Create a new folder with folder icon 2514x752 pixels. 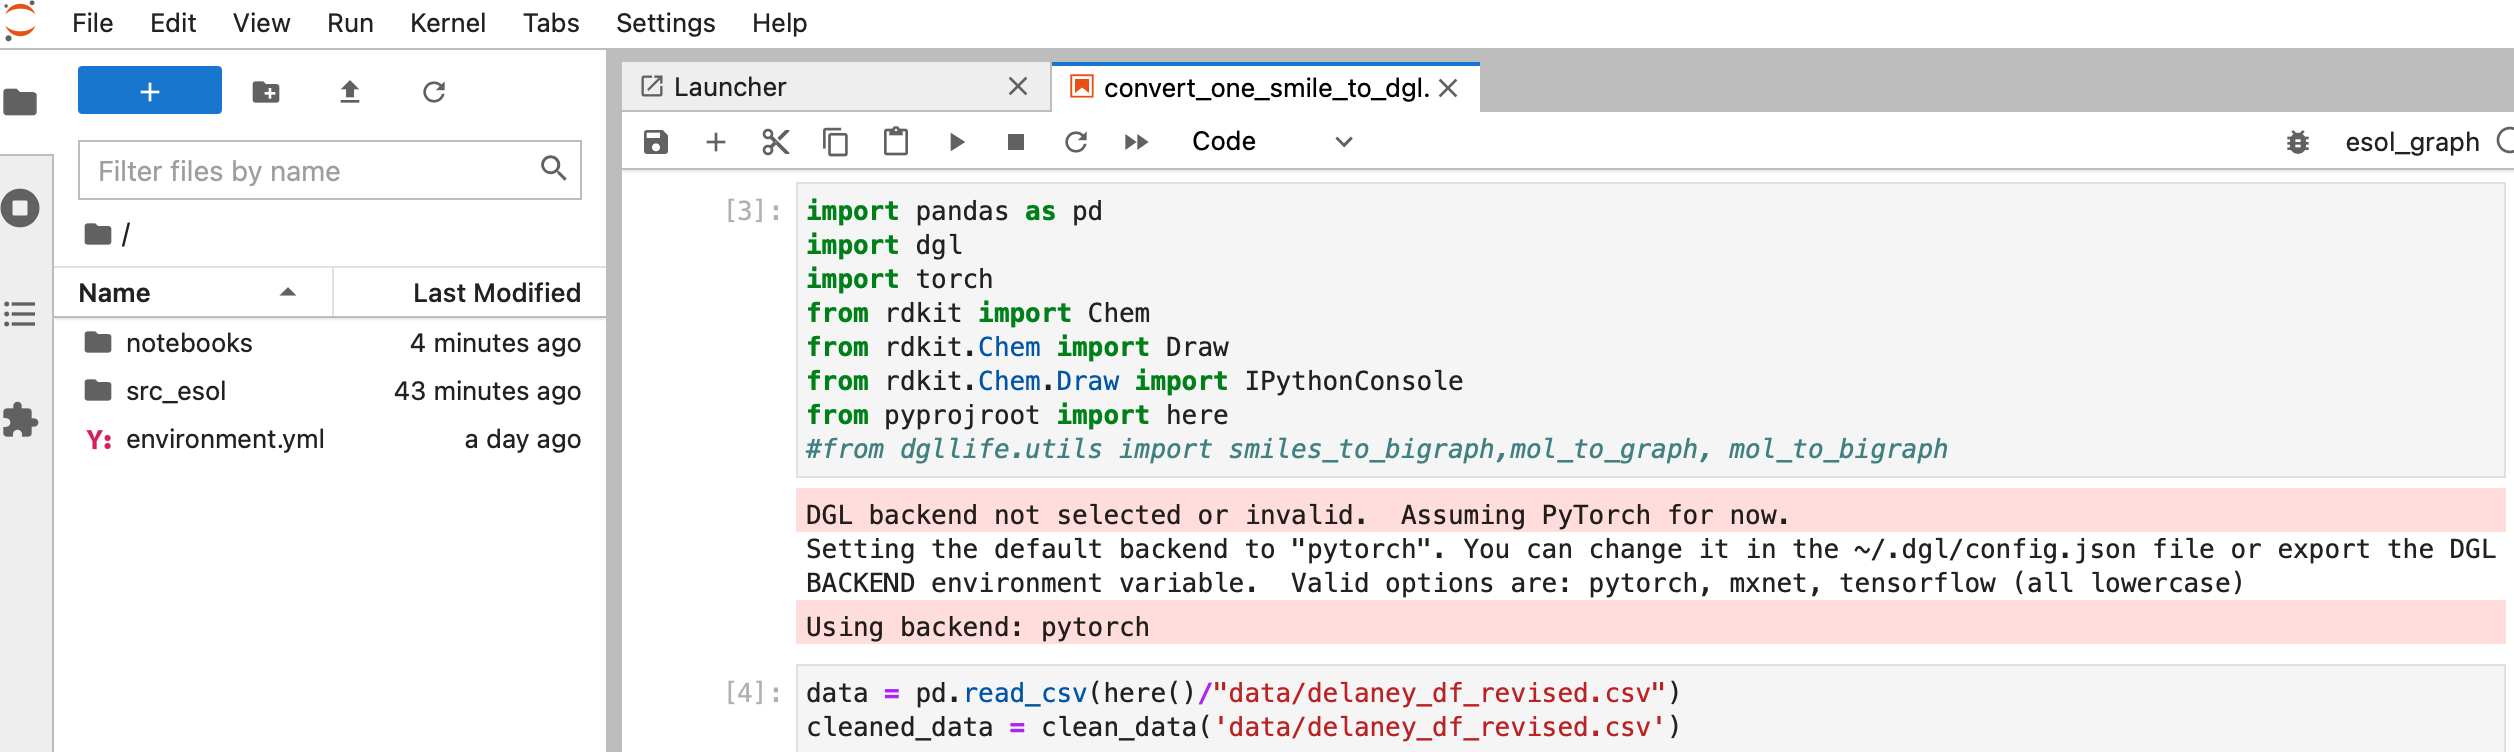266,92
